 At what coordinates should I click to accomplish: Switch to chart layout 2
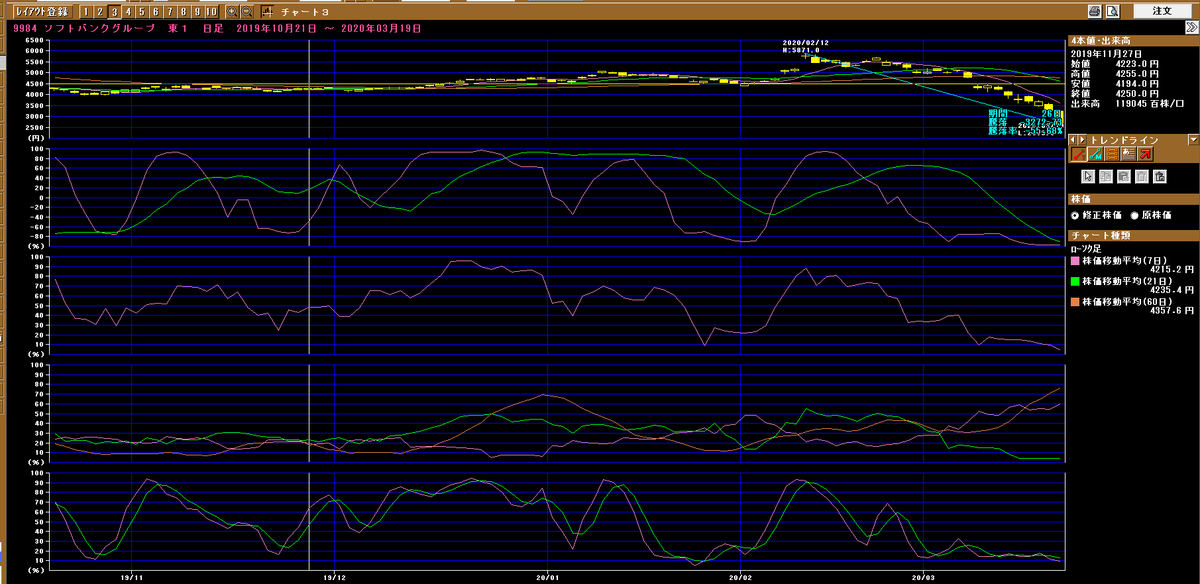[x=100, y=12]
